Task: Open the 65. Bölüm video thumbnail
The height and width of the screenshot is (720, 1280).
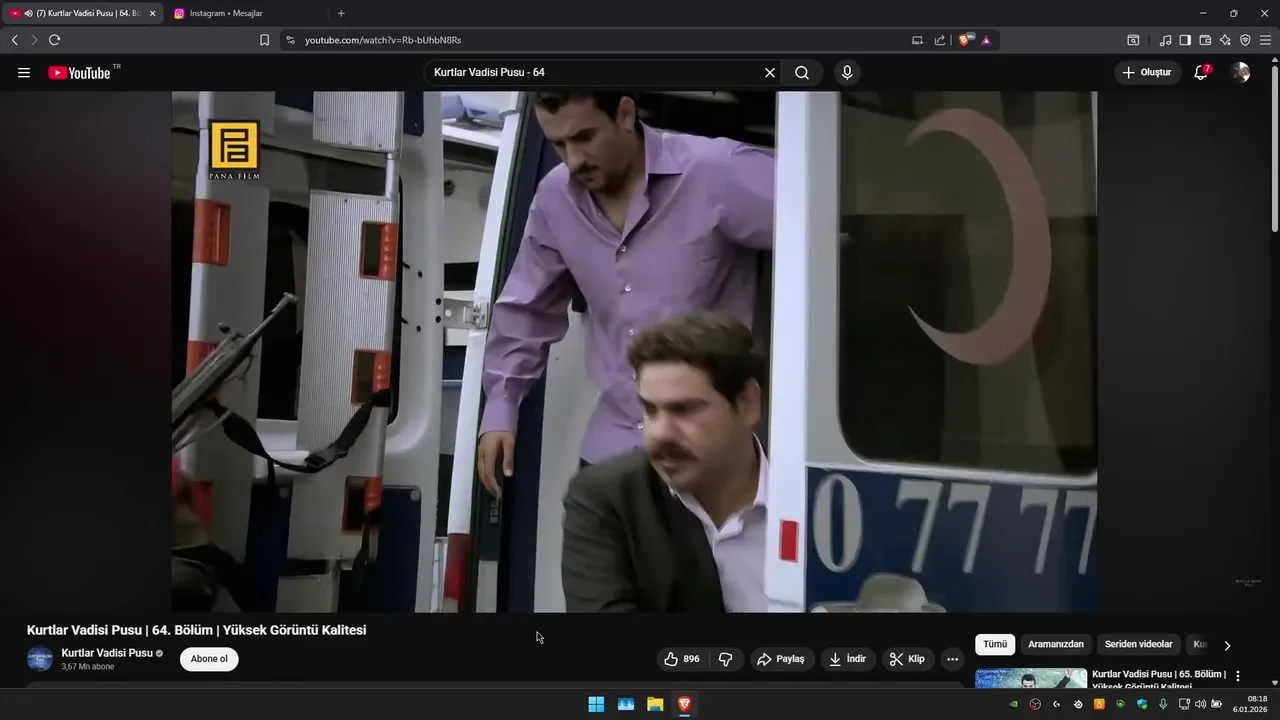Action: point(1031,679)
